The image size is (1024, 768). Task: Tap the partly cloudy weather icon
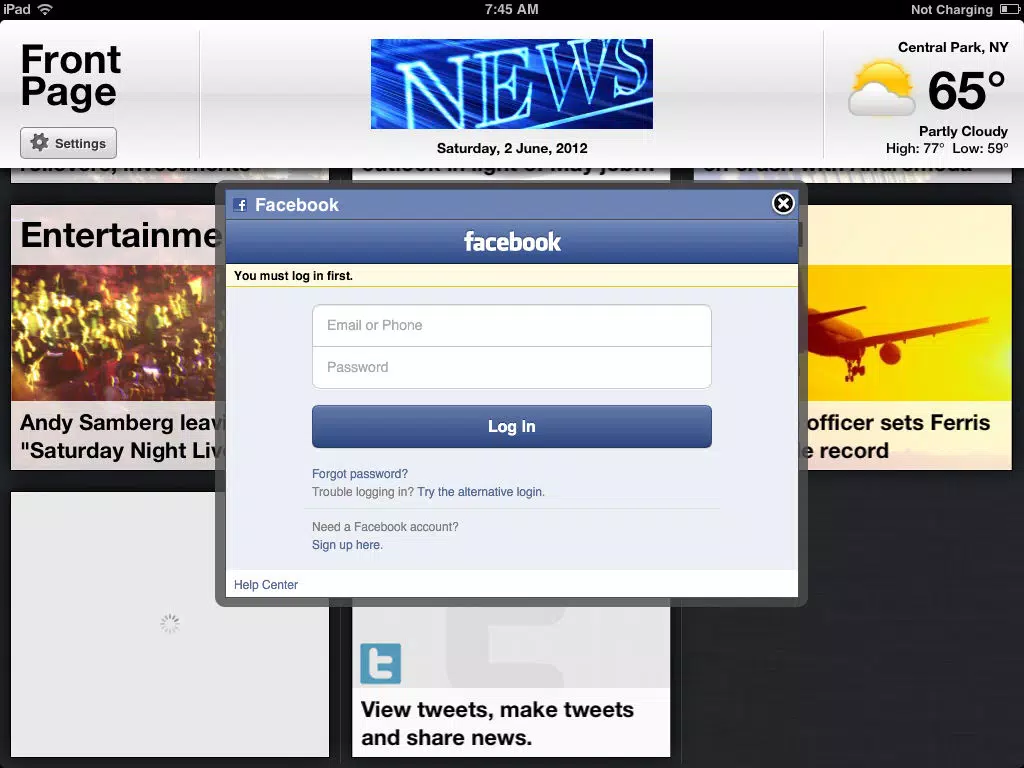(882, 88)
